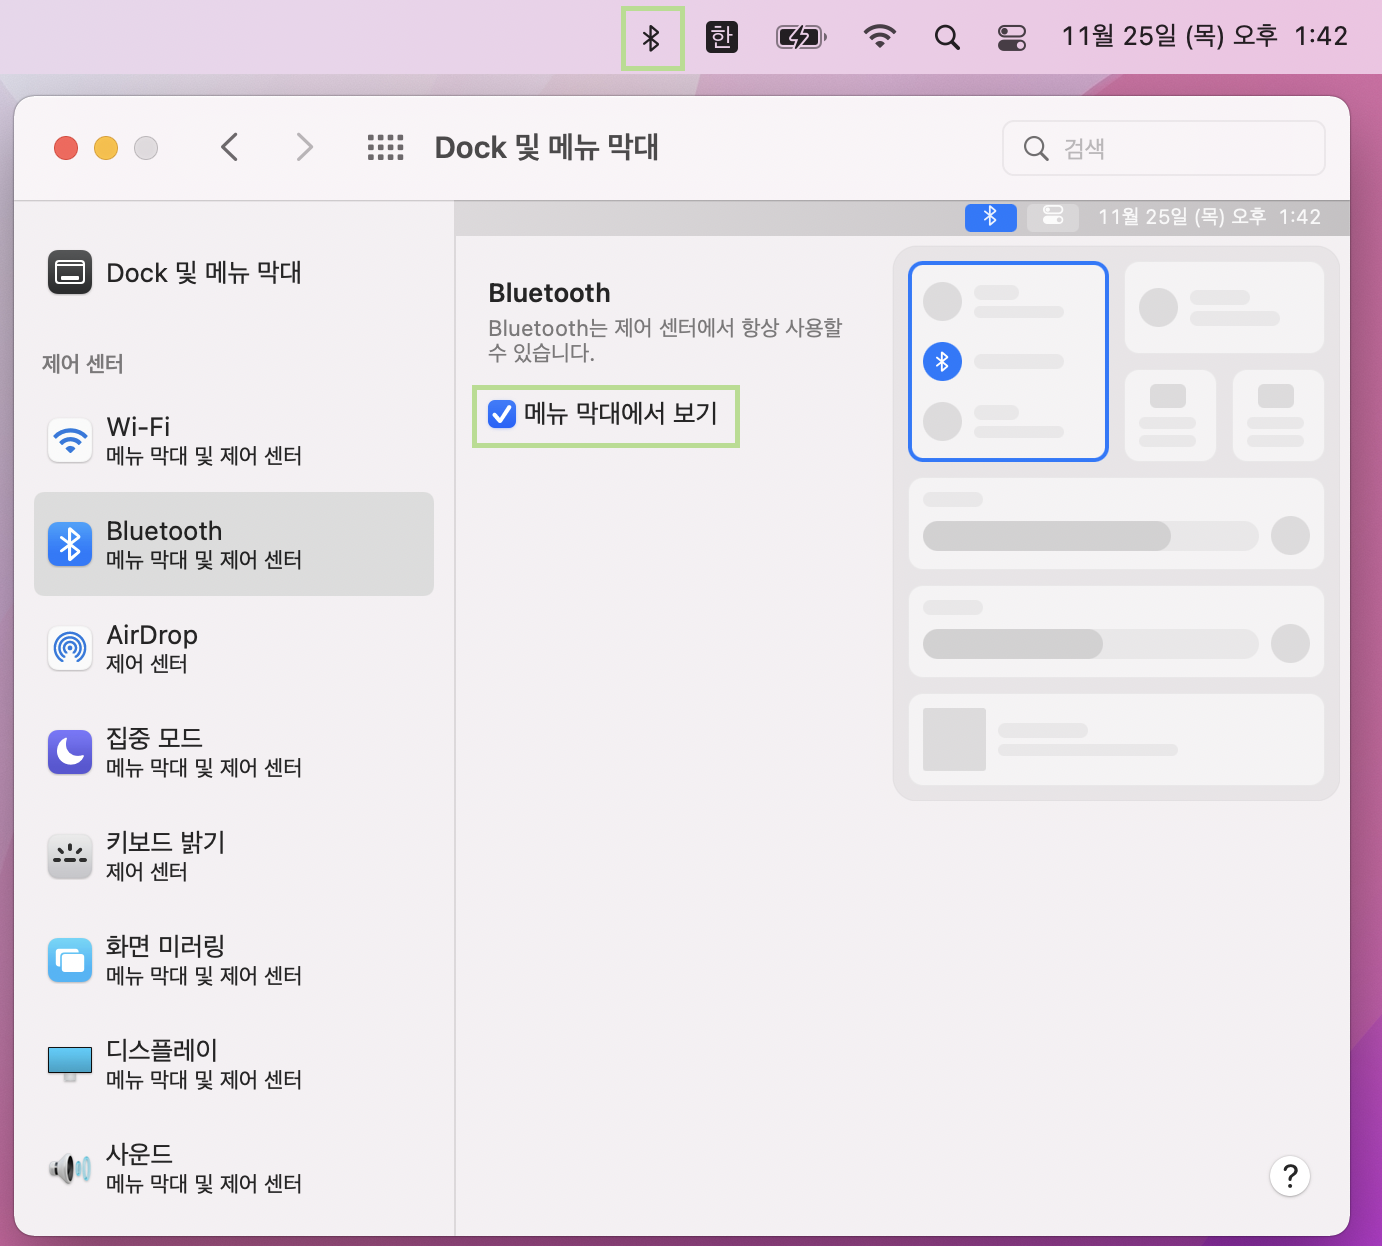Screen dimensions: 1382x1246
Task: Click the Bluetooth icon in the macOS menu bar
Action: (651, 38)
